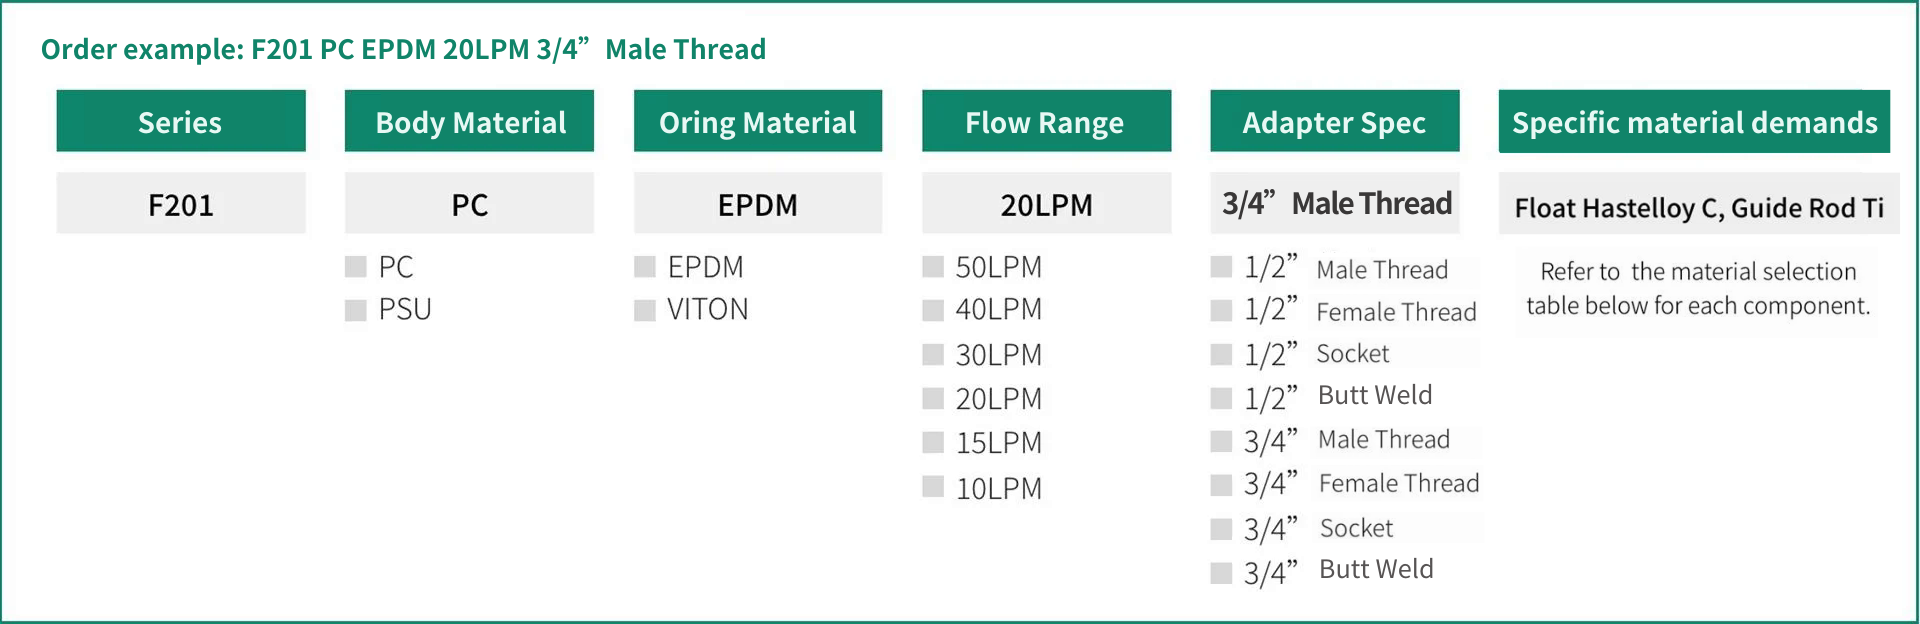
Task: Check the 3/4" Male Thread option
Action: (1221, 441)
